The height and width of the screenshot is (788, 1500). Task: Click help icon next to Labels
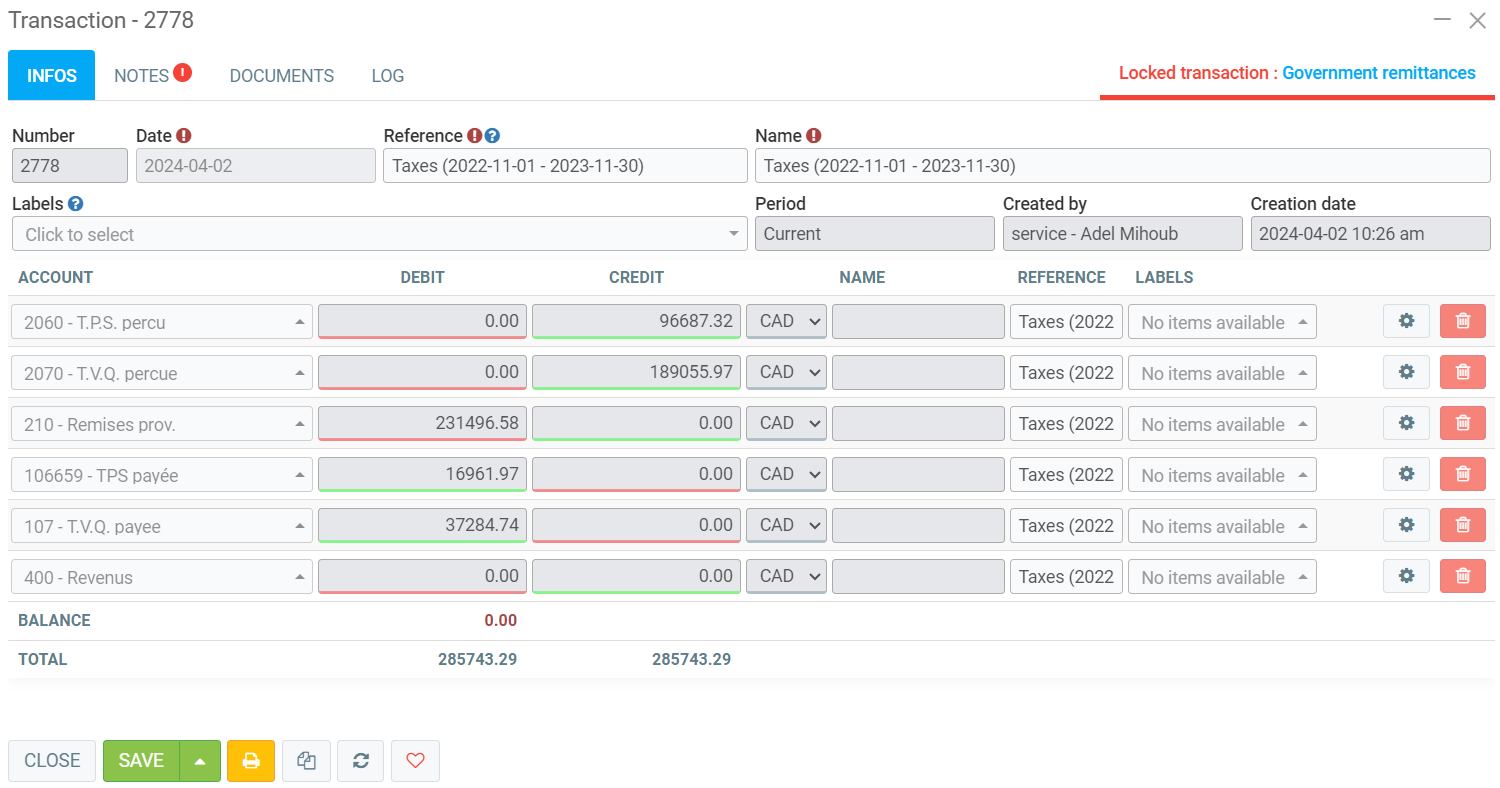point(76,204)
